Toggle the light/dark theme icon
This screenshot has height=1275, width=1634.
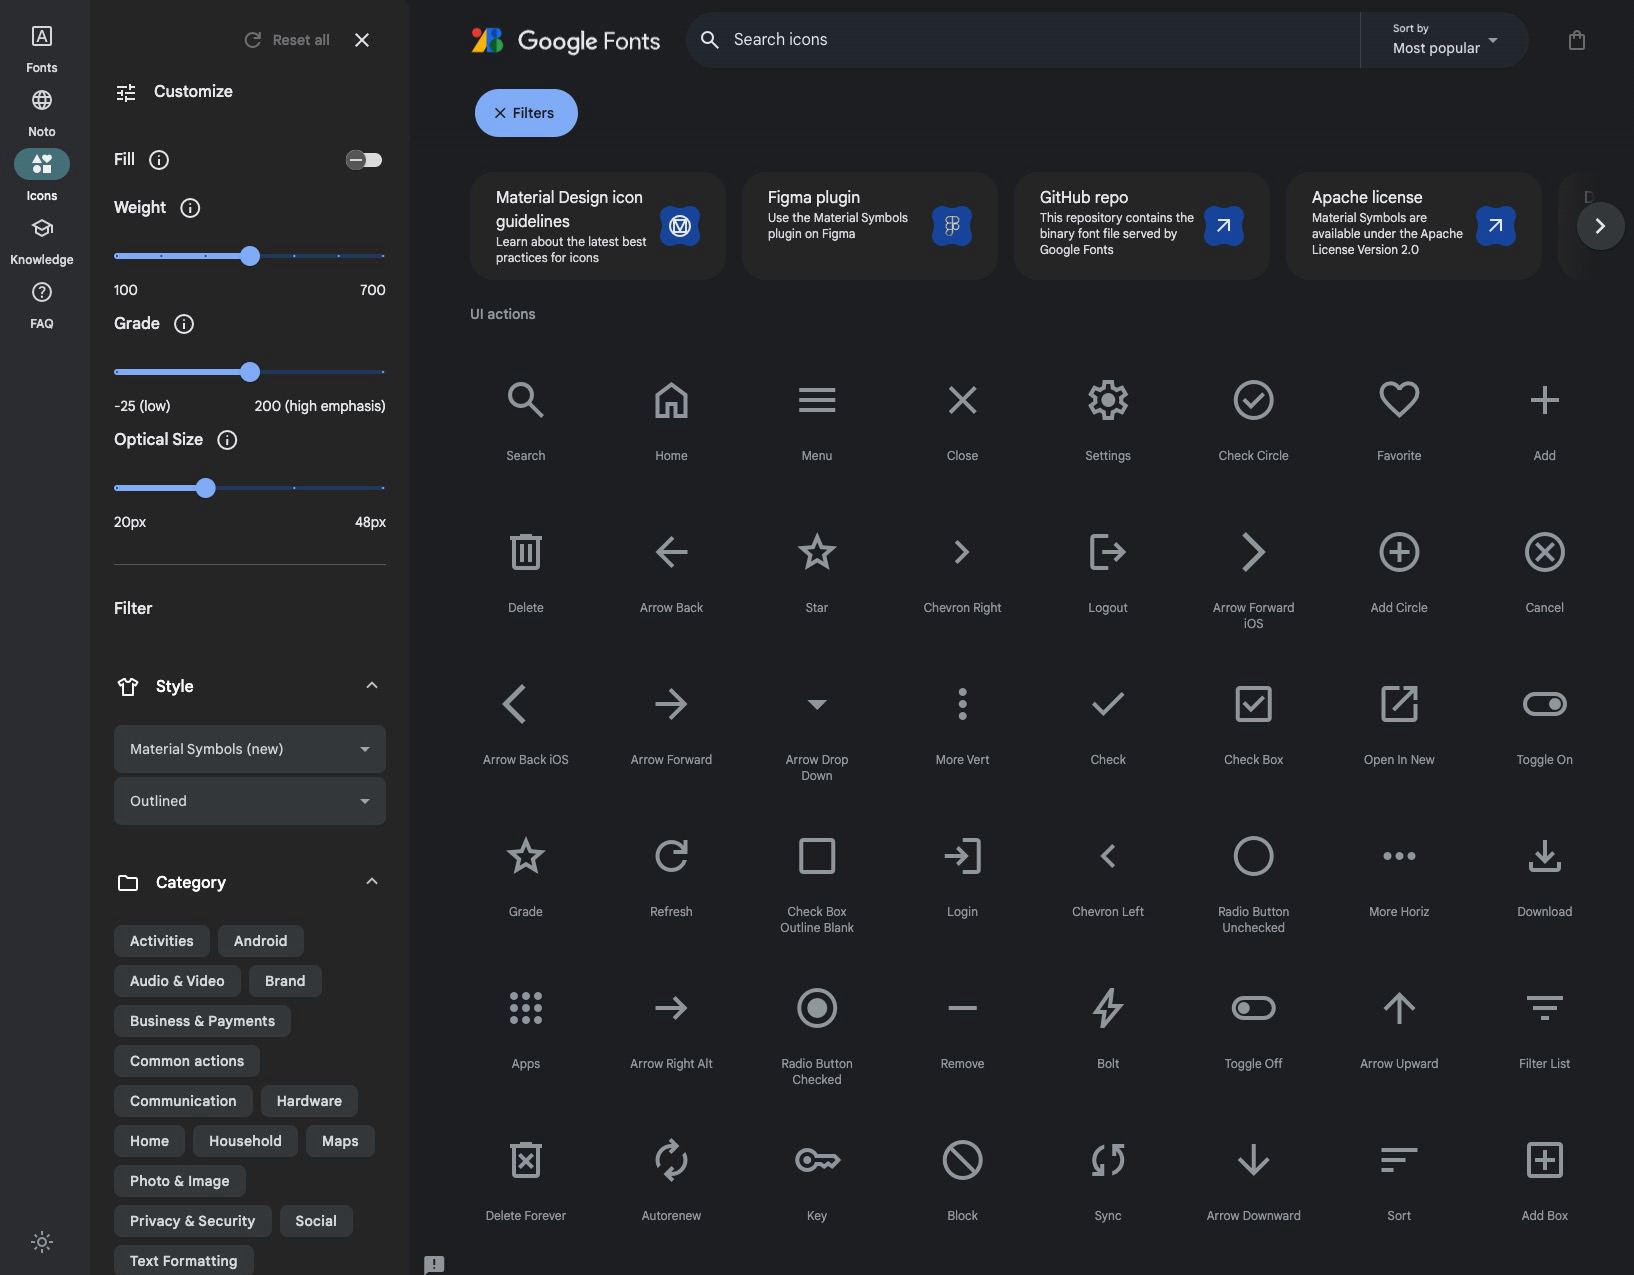(42, 1242)
